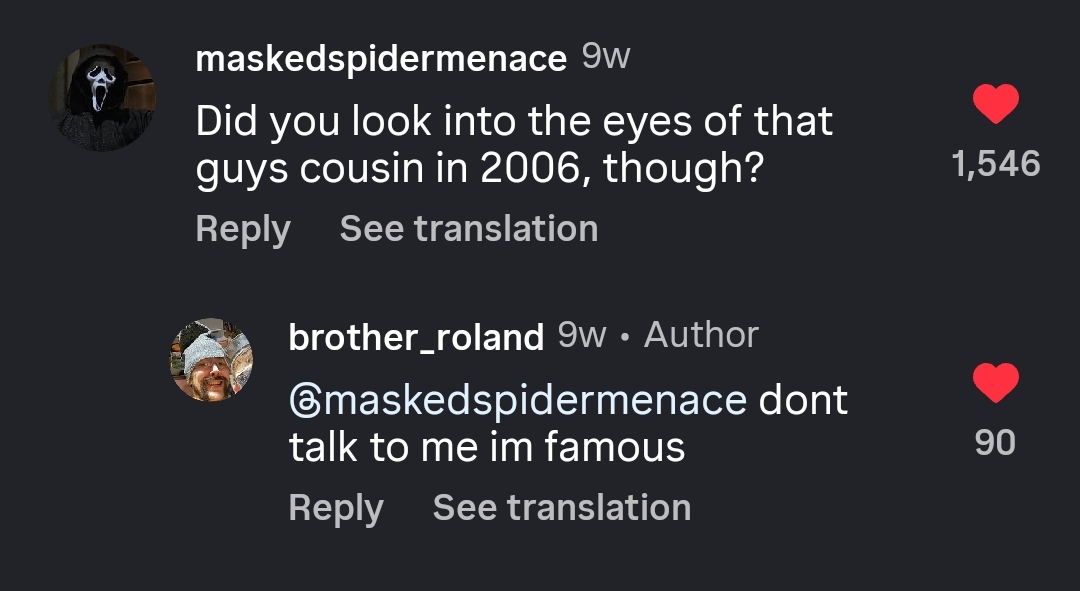Click the 9w timestamp beside maskedspidermenace
1080x591 pixels.
[x=606, y=58]
